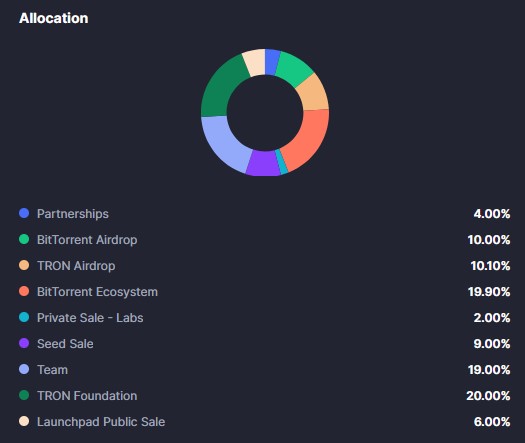Select the Partnerships legend label
525x443 pixels.
(x=73, y=214)
